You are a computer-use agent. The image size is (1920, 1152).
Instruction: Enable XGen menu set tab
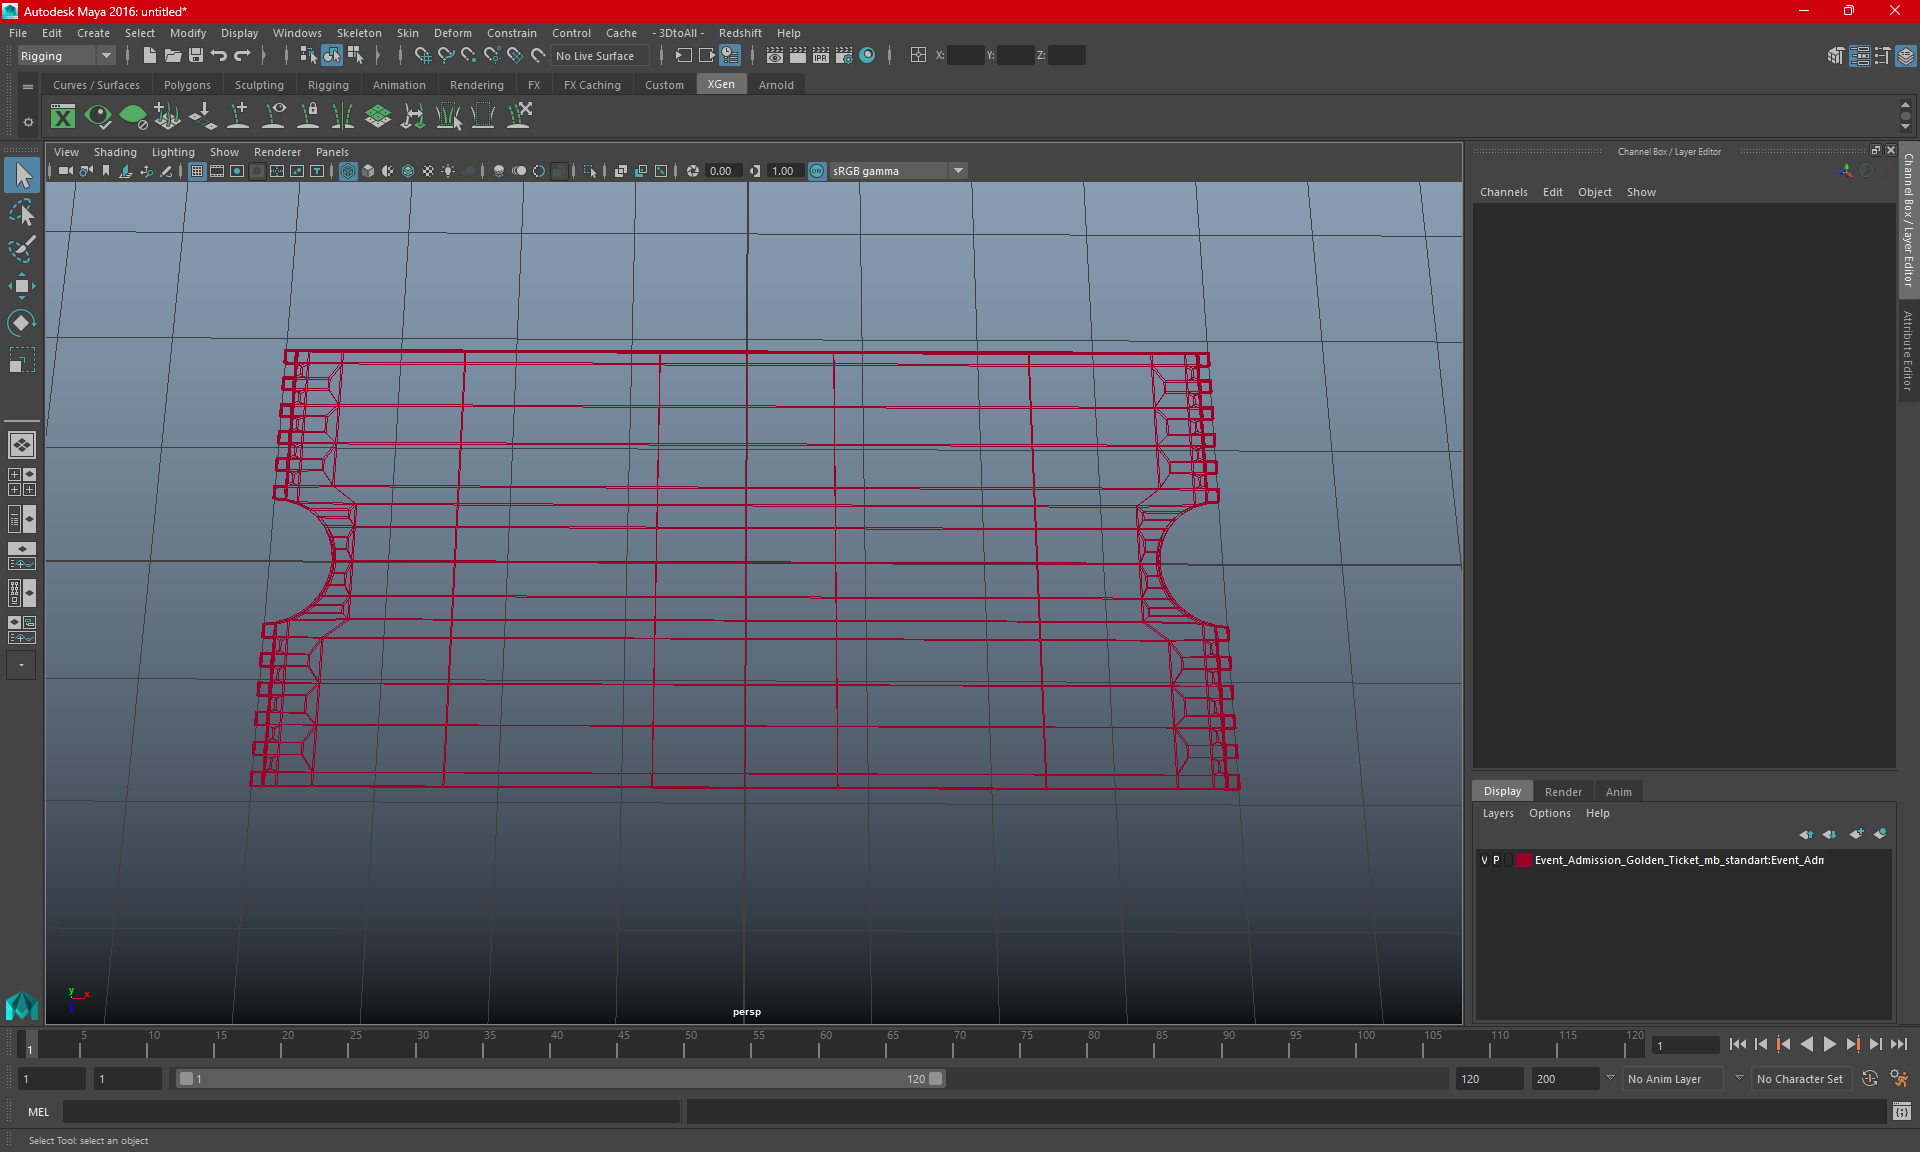point(721,85)
